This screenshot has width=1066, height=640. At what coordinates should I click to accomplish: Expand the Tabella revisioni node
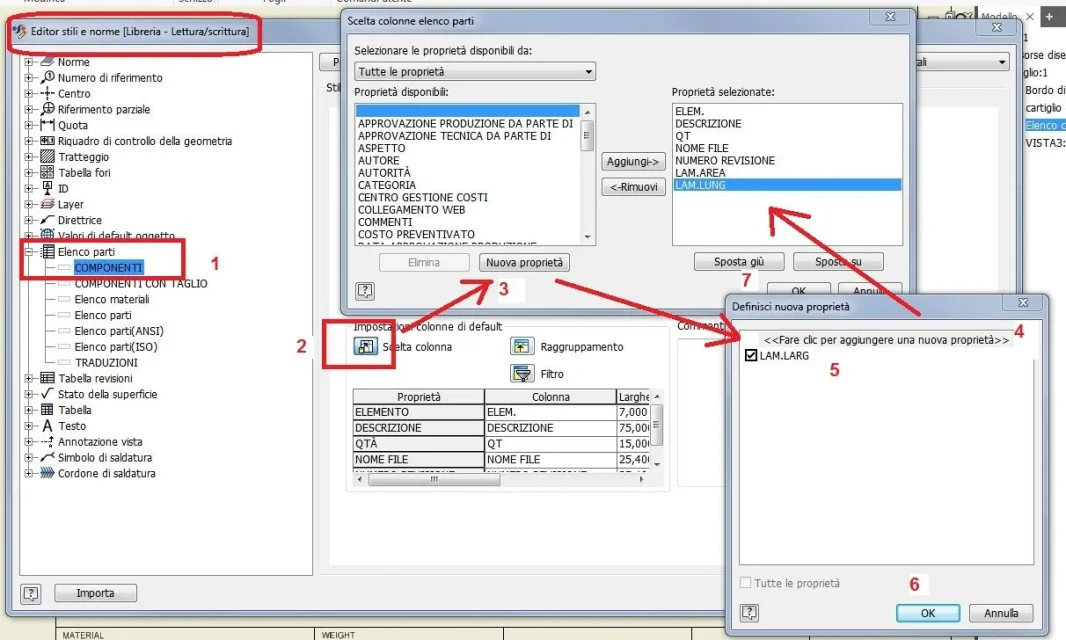pyautogui.click(x=29, y=378)
